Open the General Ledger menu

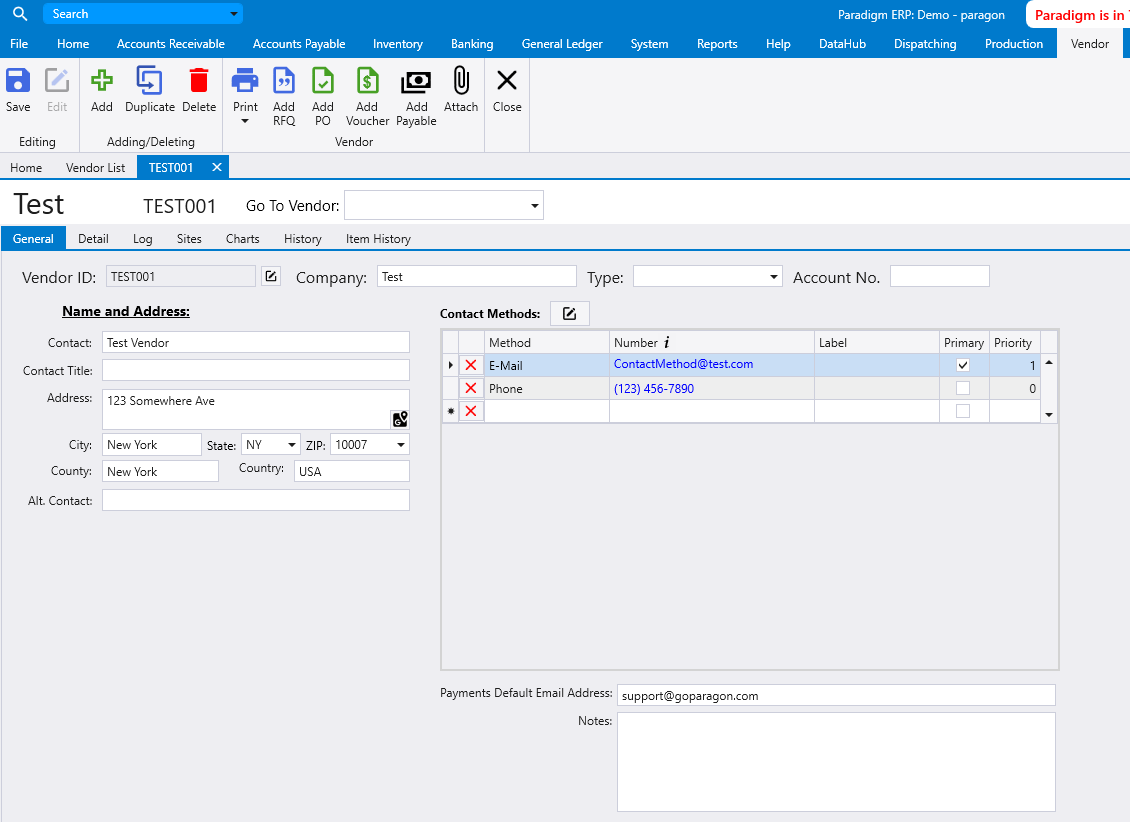tap(562, 44)
